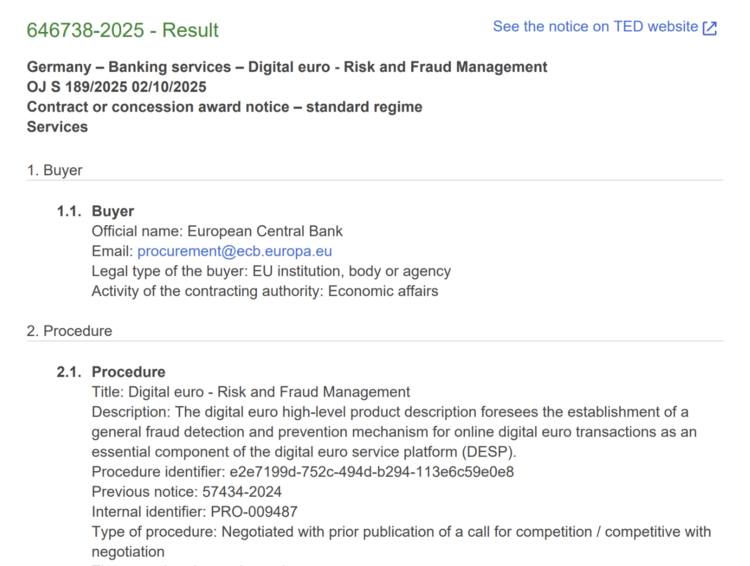Click the 'Previous notice: 57434-2024' line
This screenshot has height=566, width=750.
pyautogui.click(x=187, y=492)
